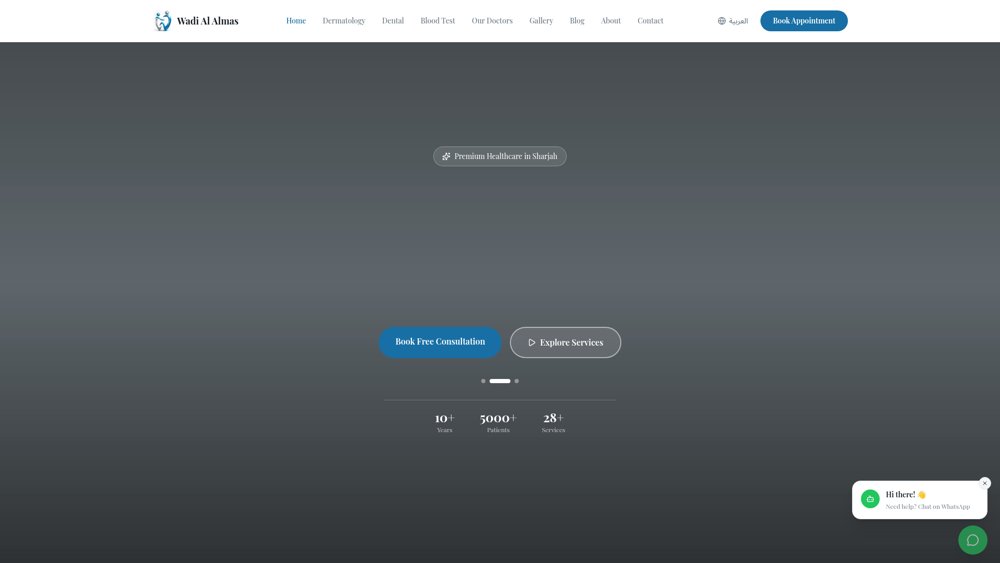Image resolution: width=1000 pixels, height=563 pixels.
Task: Click the Book Free Consultation button
Action: [x=440, y=342]
